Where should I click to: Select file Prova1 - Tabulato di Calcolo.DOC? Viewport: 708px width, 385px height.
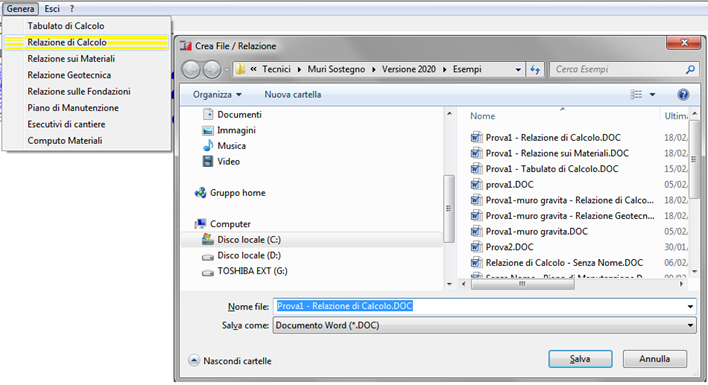[x=552, y=169]
